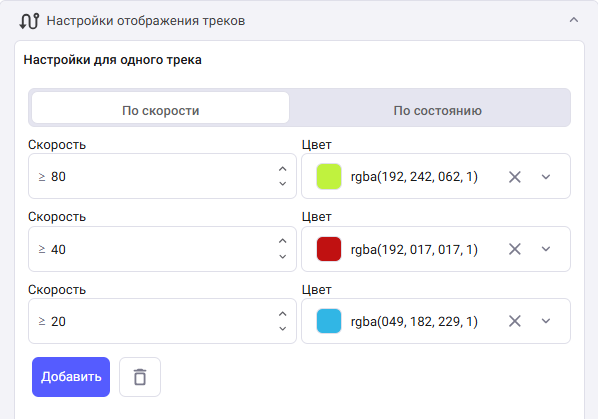Click the lime green color swatch
This screenshot has width=598, height=419.
tap(329, 177)
